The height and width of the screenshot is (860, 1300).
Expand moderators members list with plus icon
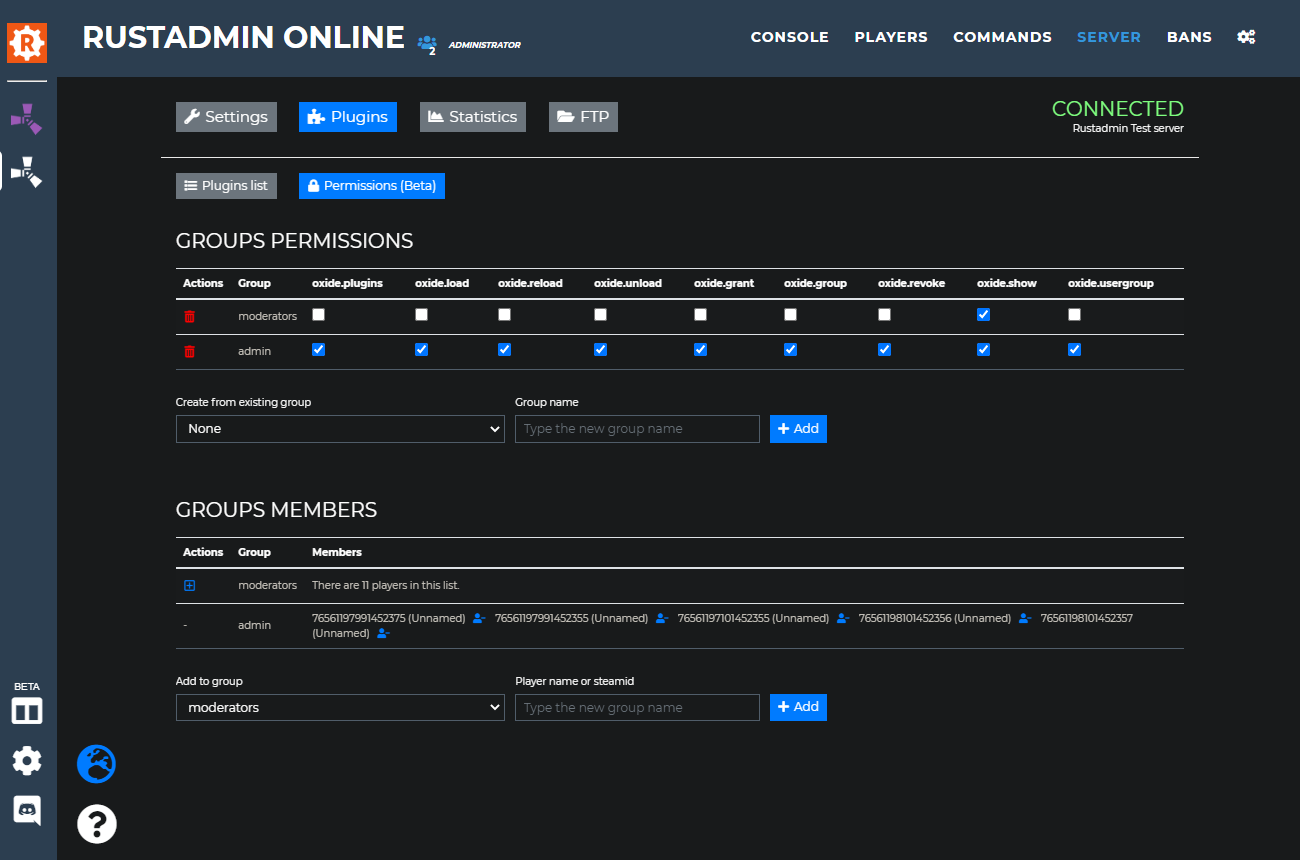(189, 585)
